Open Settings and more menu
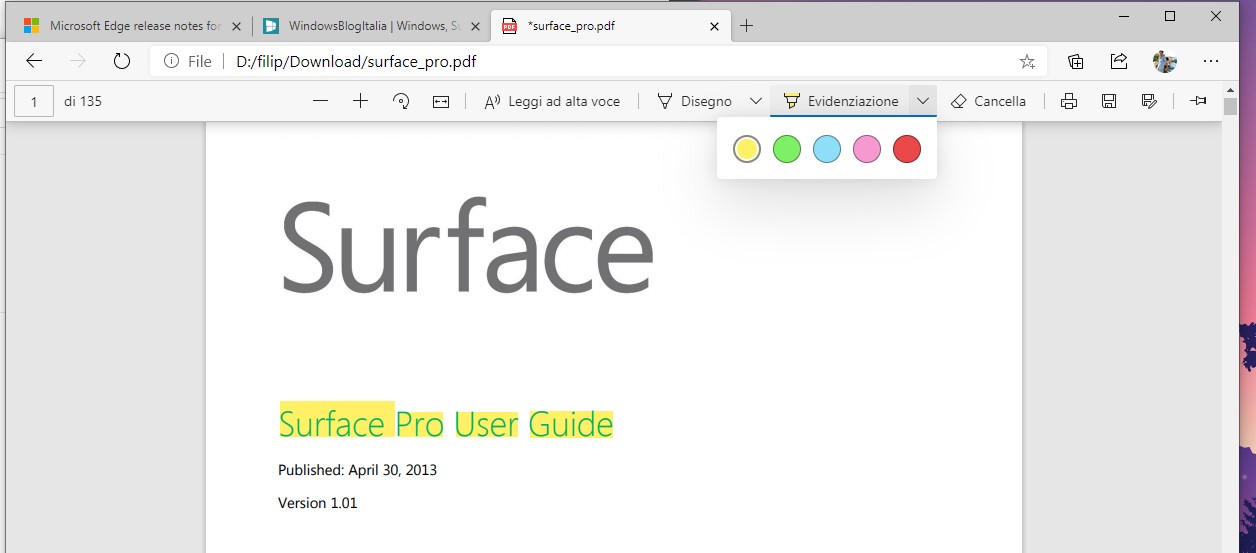 (x=1211, y=61)
